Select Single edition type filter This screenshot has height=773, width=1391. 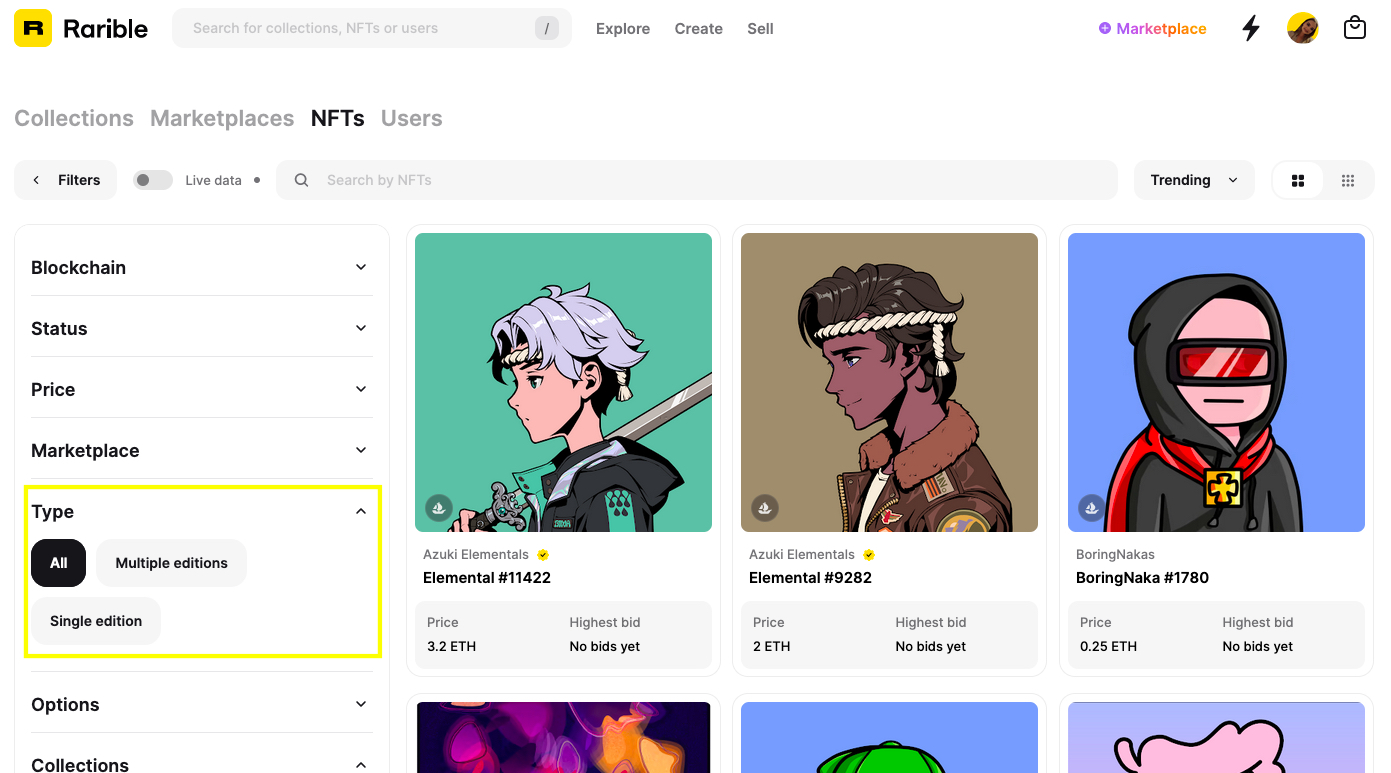click(x=96, y=621)
